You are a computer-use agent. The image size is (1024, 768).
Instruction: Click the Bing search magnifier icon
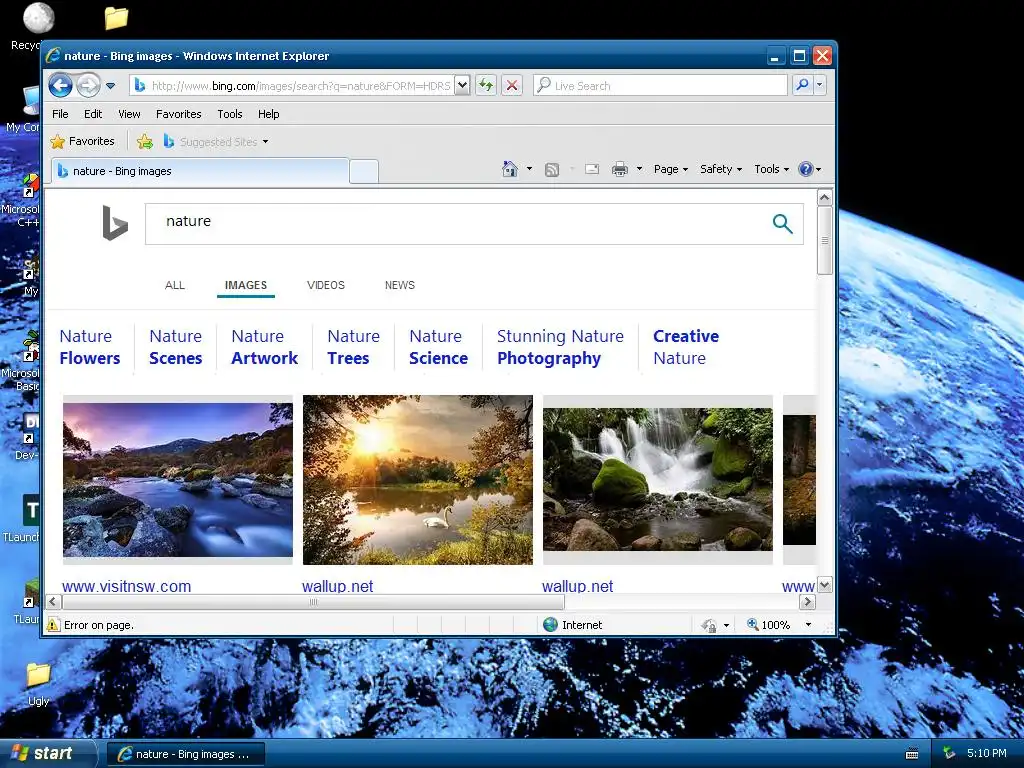pos(782,223)
